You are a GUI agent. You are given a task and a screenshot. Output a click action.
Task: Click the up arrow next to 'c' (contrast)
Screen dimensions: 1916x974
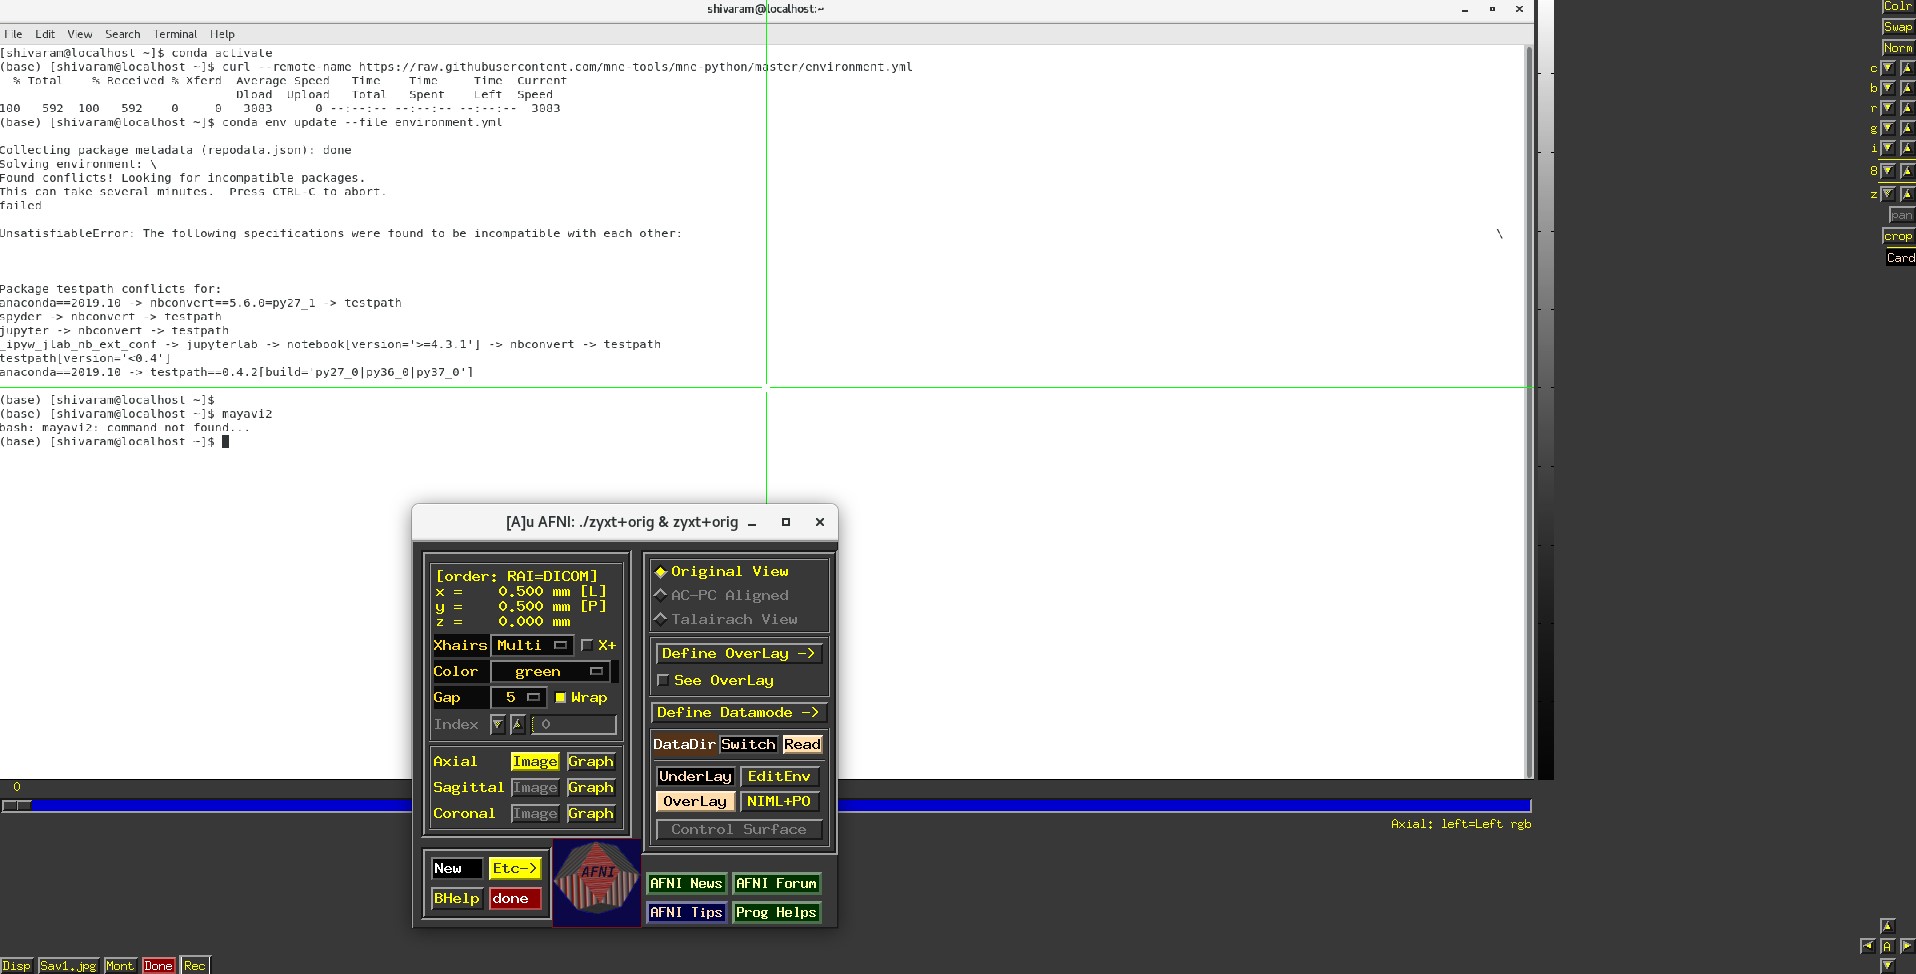(x=1907, y=68)
